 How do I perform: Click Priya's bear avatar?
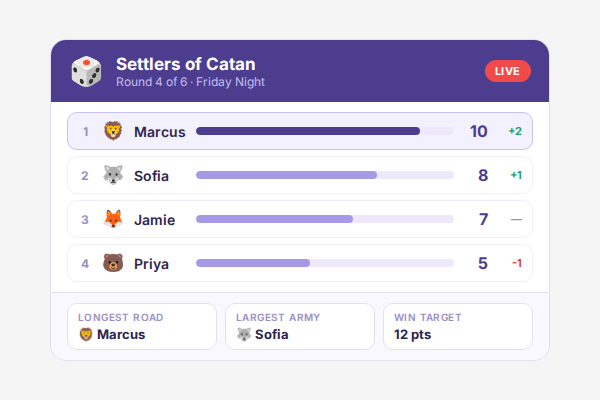click(x=113, y=263)
